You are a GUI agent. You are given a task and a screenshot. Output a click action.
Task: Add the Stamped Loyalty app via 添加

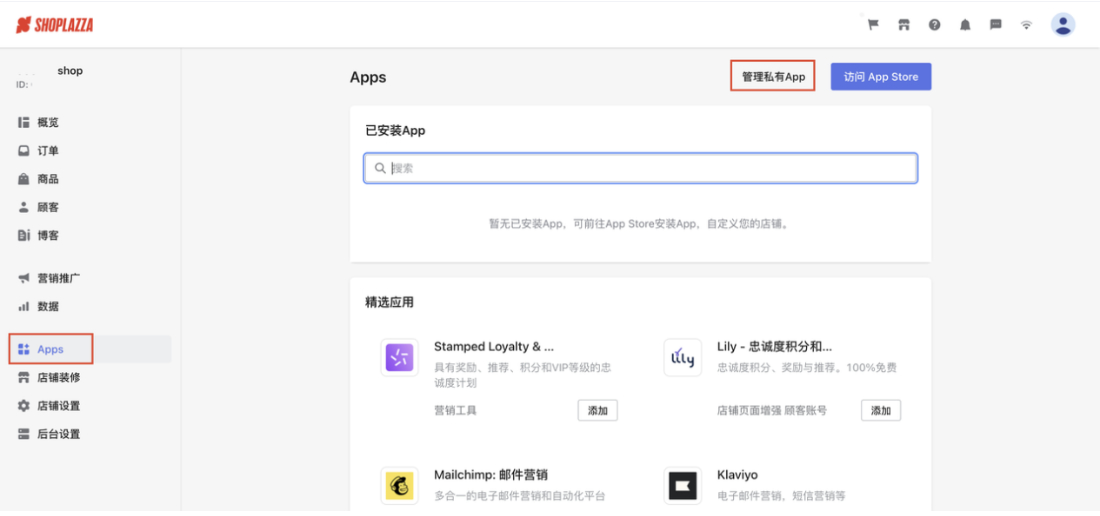tap(598, 411)
